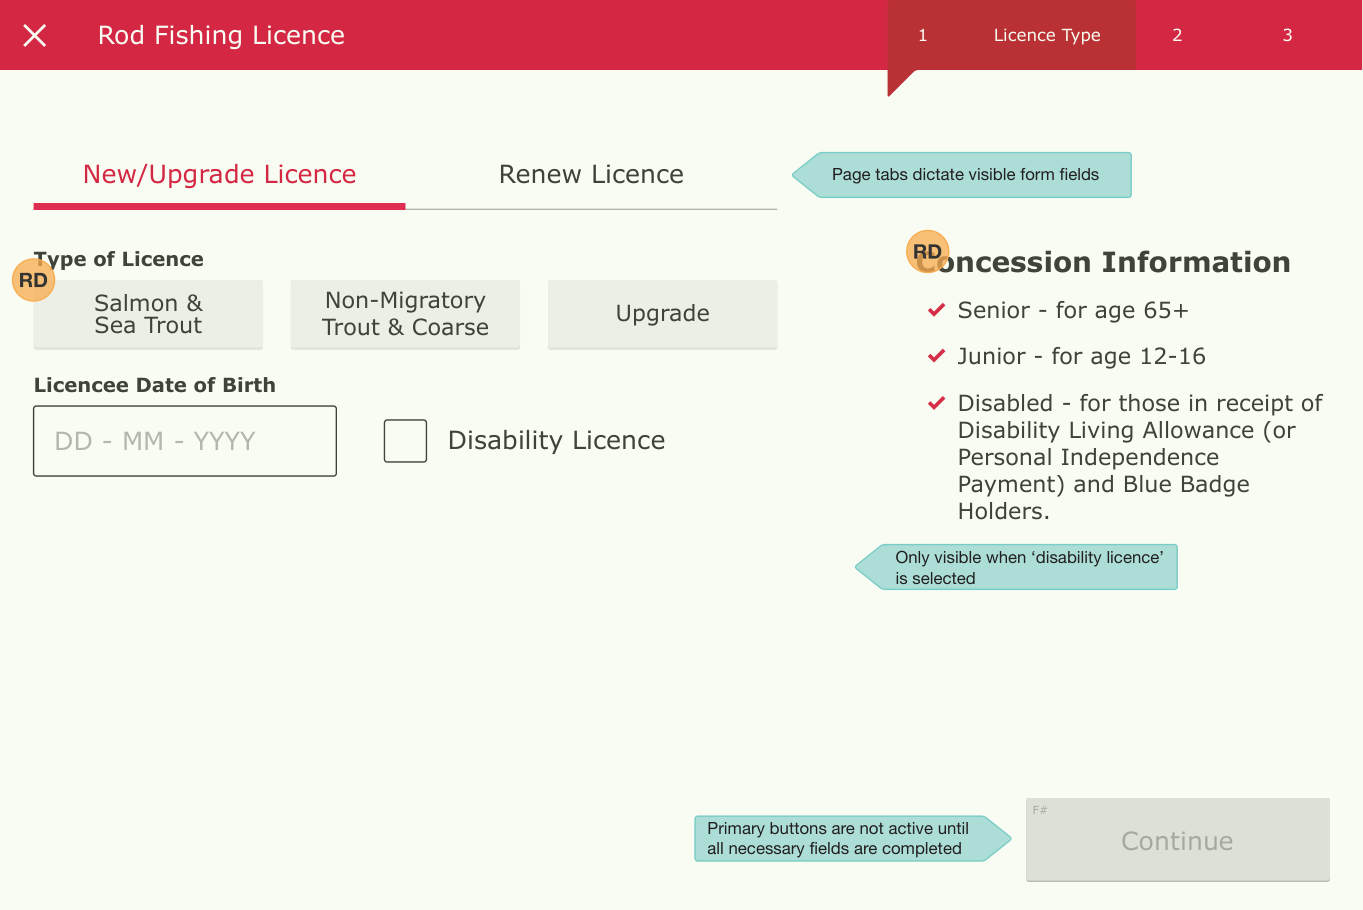Click 'Junior - for age 12-16' text
The image size is (1363, 910).
[x=1081, y=357]
